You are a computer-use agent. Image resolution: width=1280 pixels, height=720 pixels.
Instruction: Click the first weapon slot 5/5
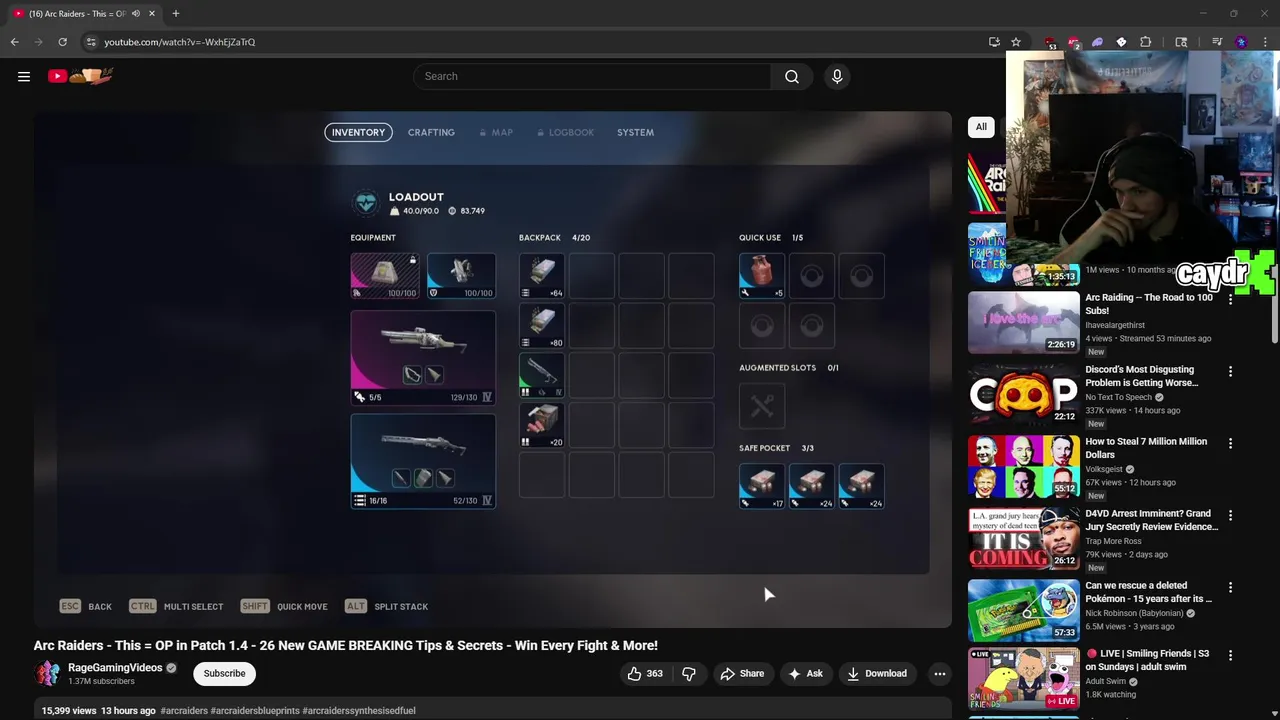[x=423, y=357]
